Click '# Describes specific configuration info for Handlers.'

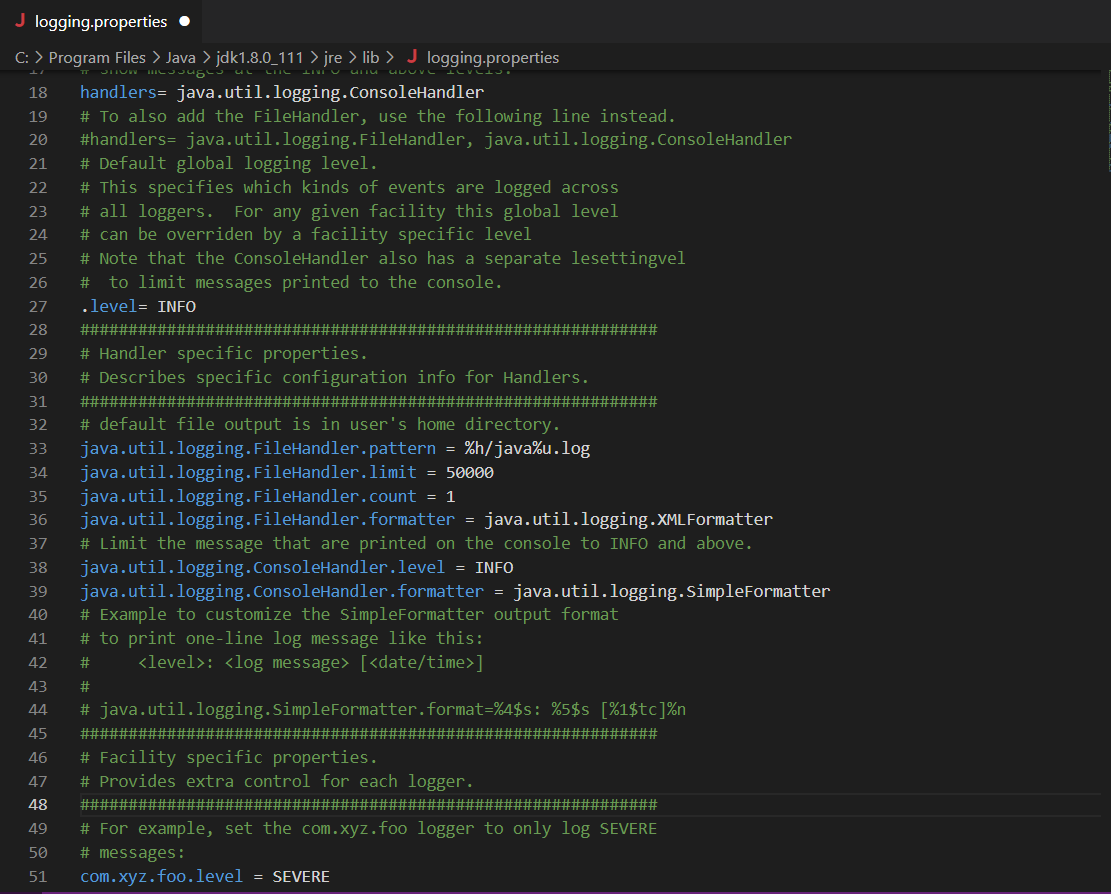pyautogui.click(x=334, y=378)
